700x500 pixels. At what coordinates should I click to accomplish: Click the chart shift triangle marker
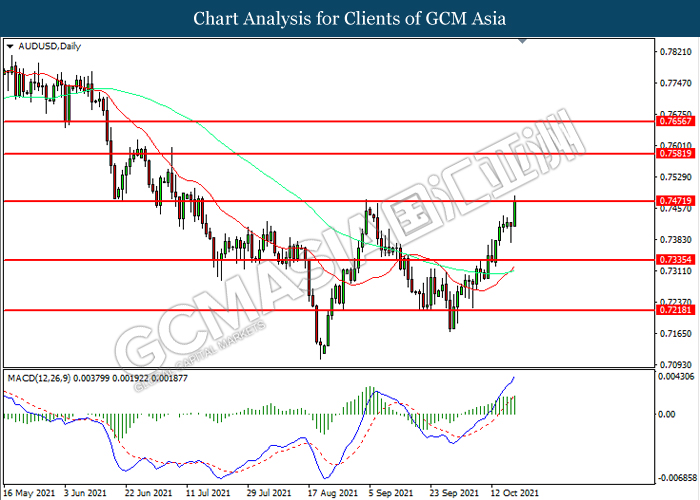click(522, 41)
